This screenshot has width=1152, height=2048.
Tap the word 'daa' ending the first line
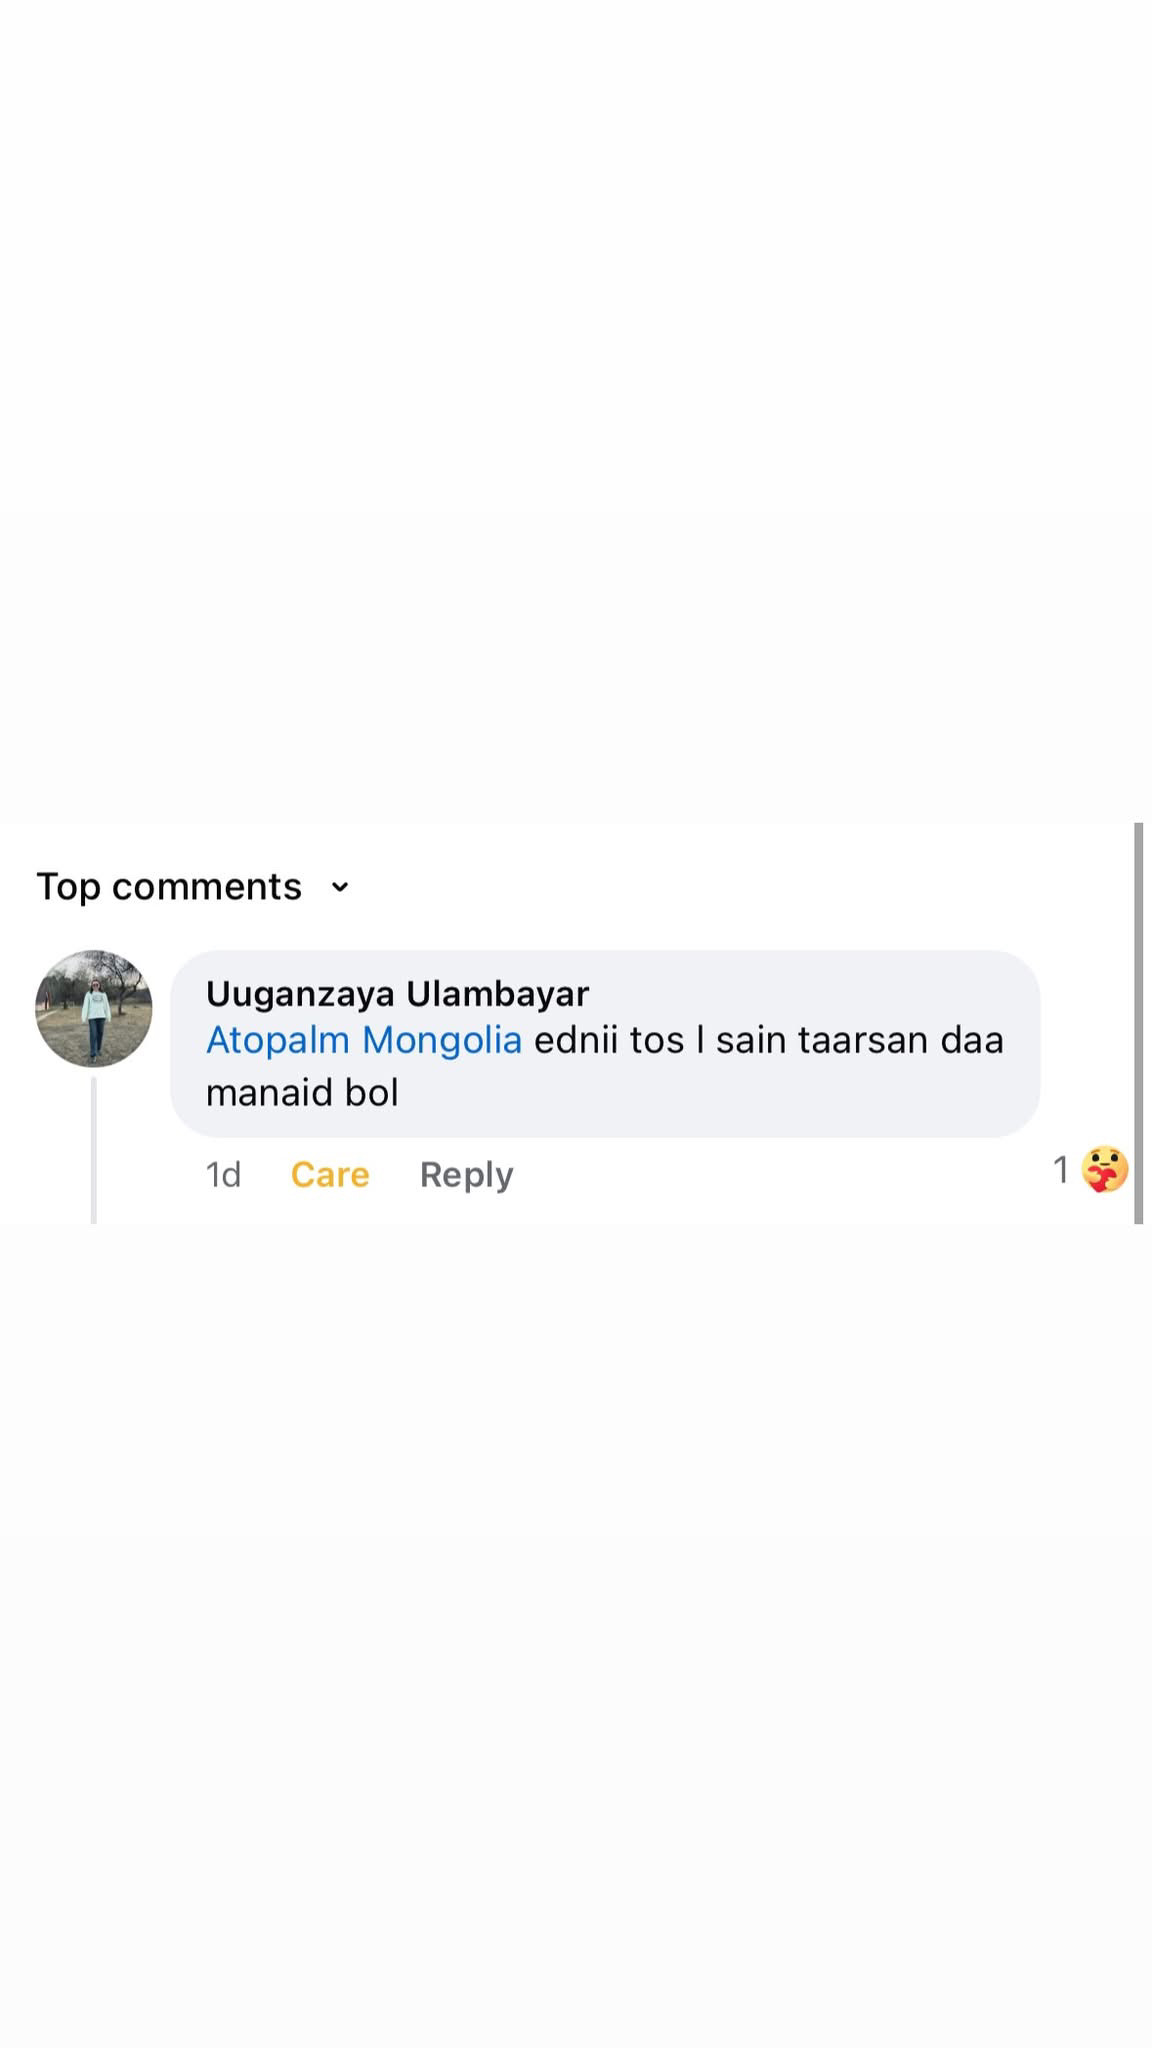[972, 1040]
